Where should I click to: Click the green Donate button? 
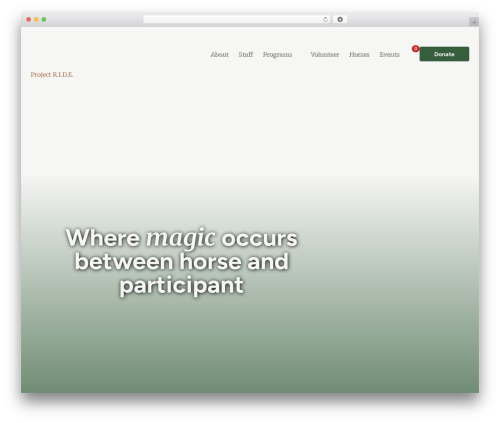444,54
